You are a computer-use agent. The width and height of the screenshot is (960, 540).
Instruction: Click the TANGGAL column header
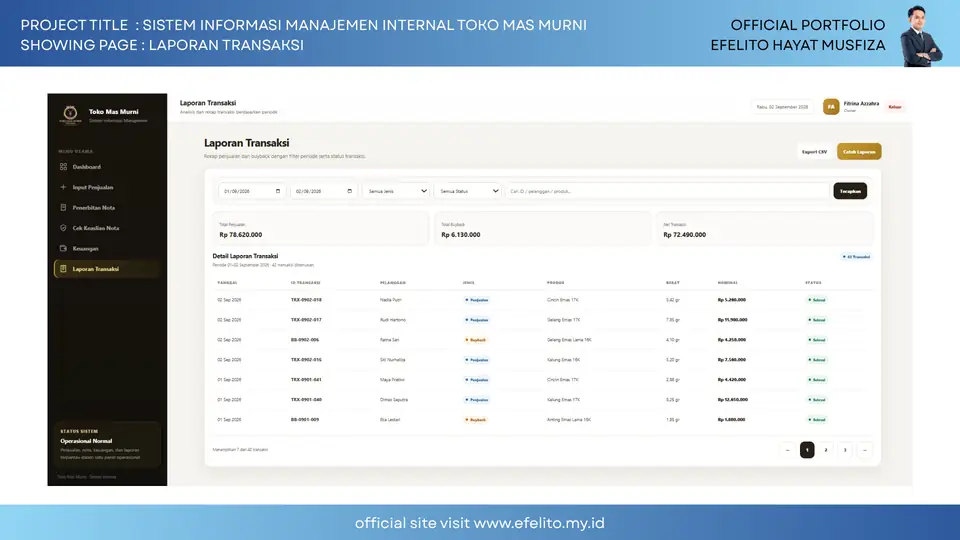click(x=227, y=283)
